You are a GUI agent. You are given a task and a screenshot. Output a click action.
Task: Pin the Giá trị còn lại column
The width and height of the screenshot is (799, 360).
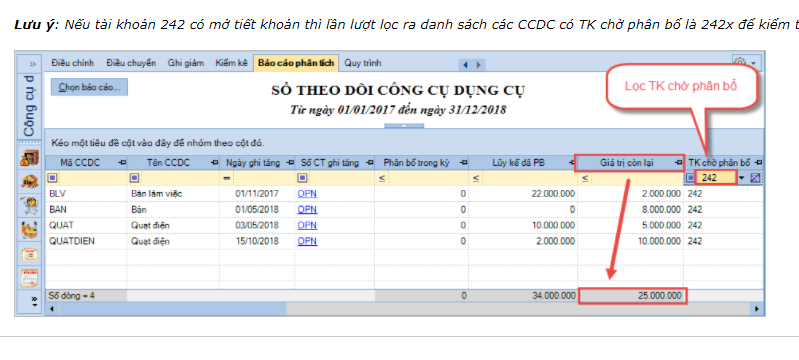[x=678, y=163]
